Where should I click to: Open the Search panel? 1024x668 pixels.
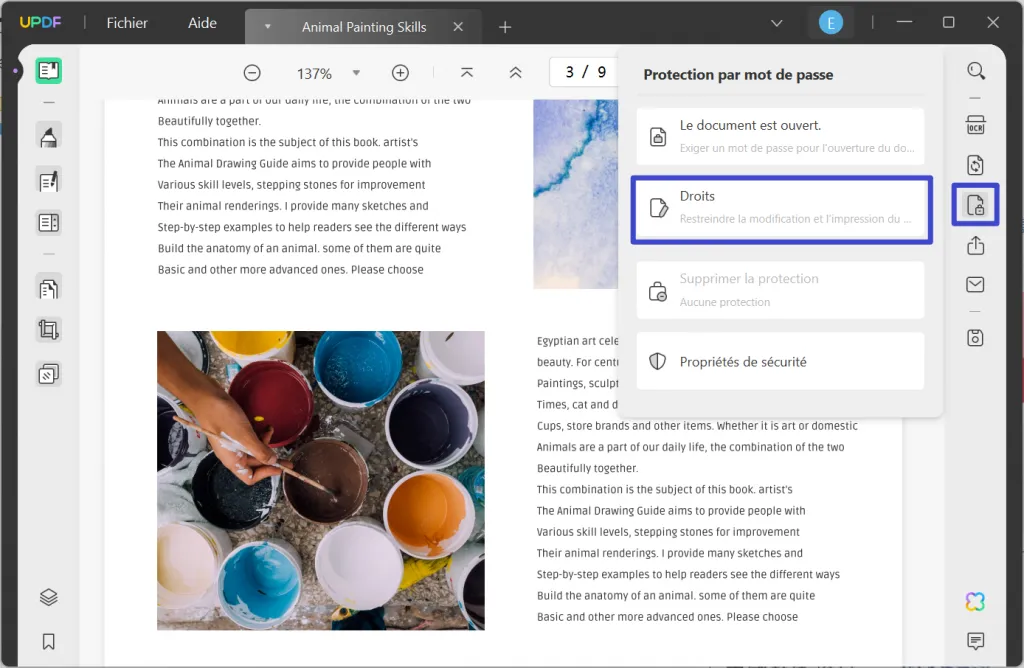click(x=975, y=71)
